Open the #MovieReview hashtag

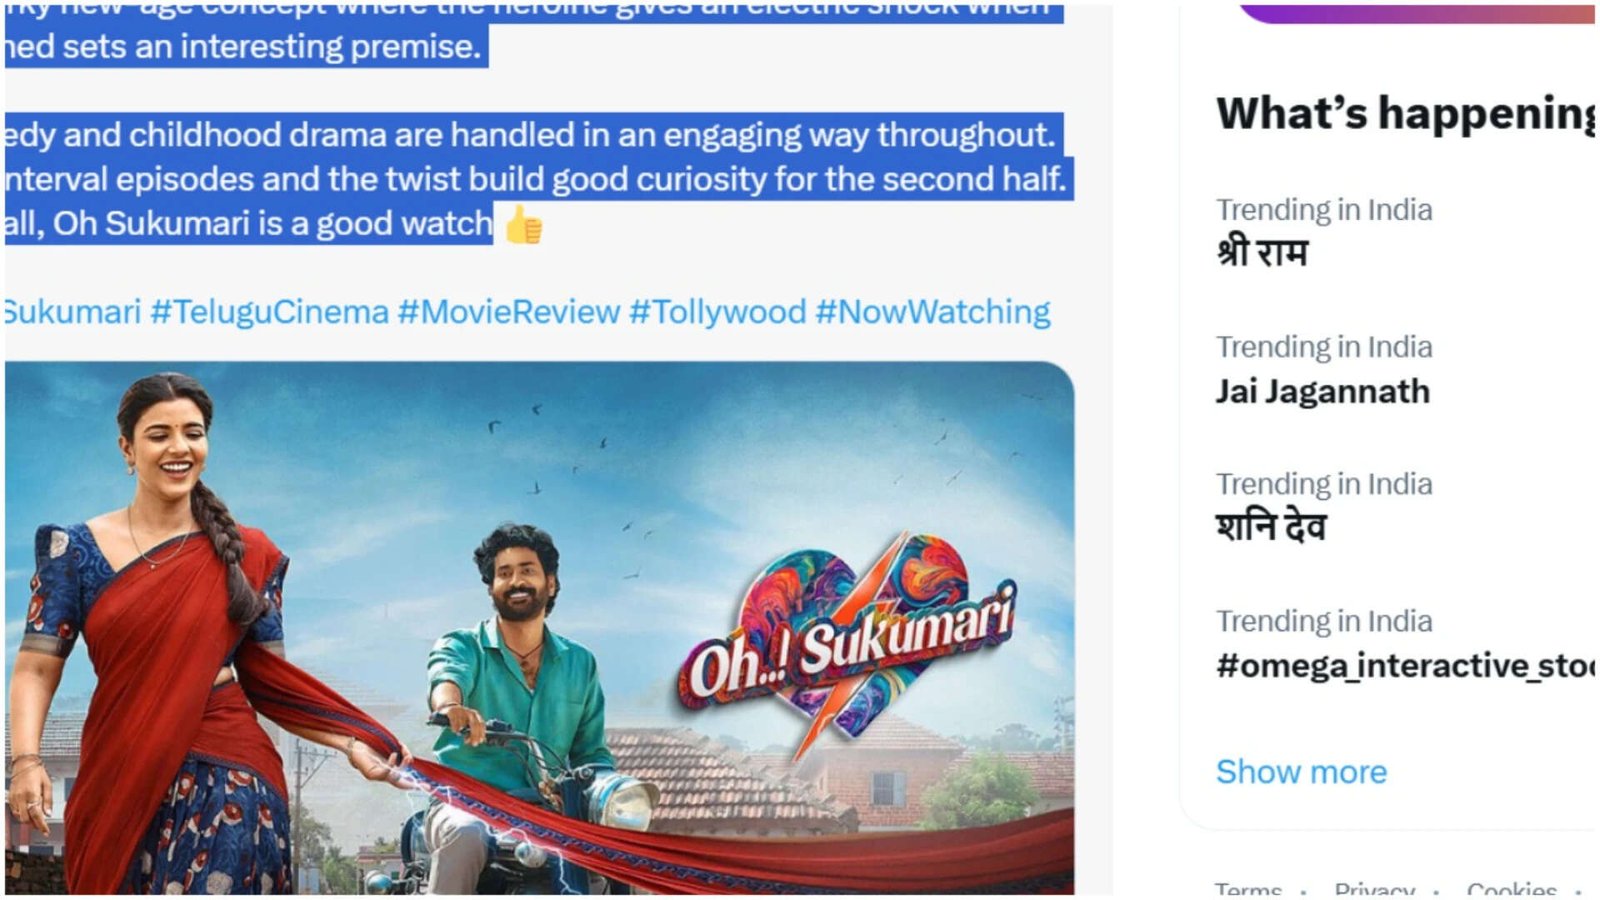pos(508,312)
